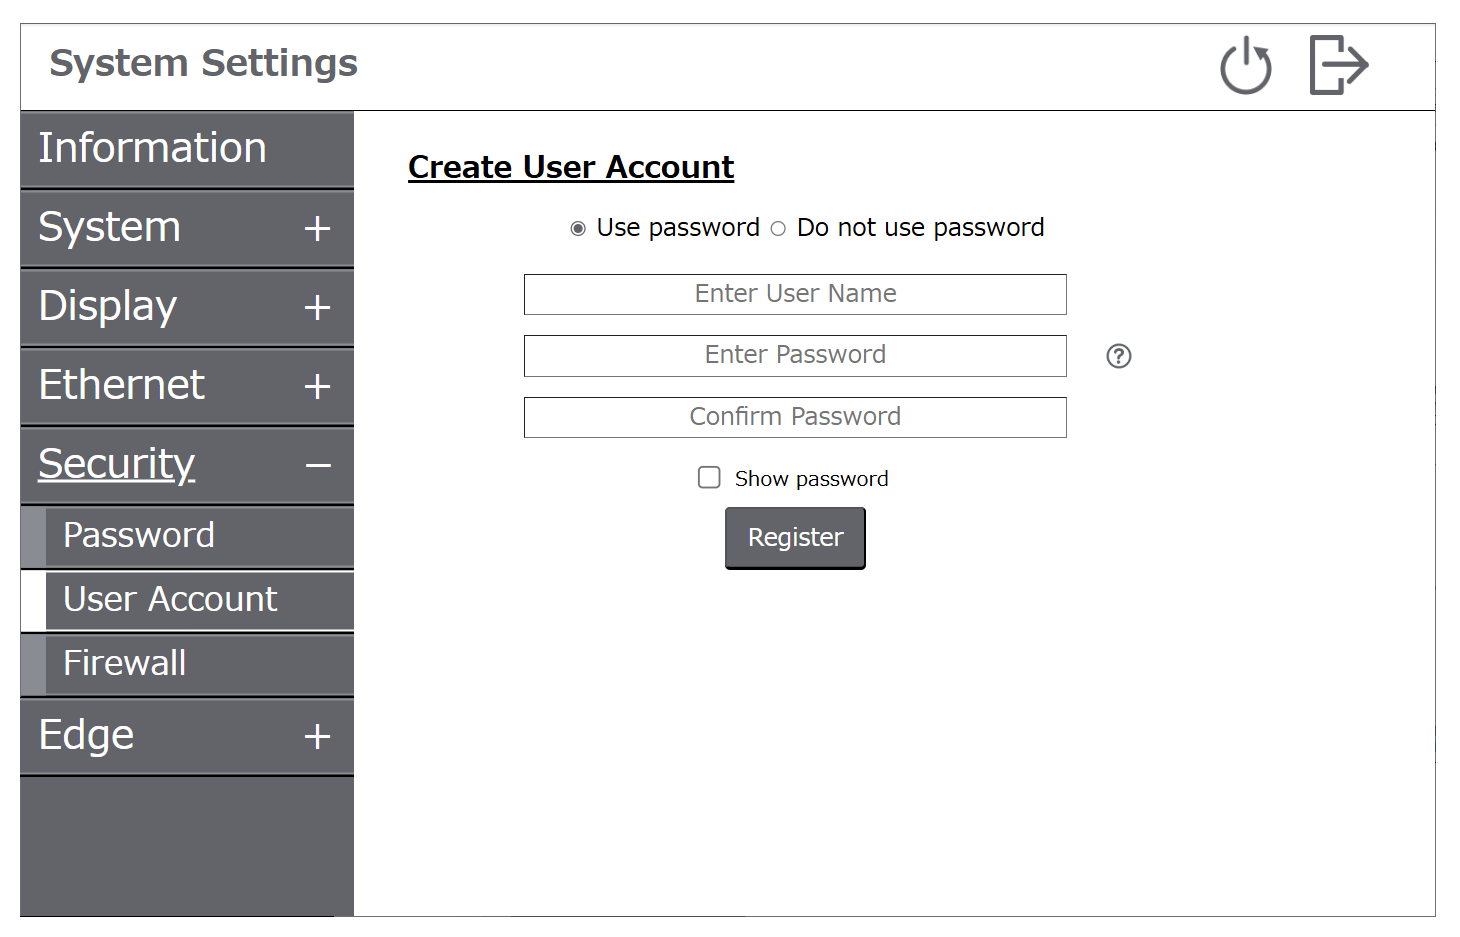Open the Firewall submenu item

(x=187, y=664)
